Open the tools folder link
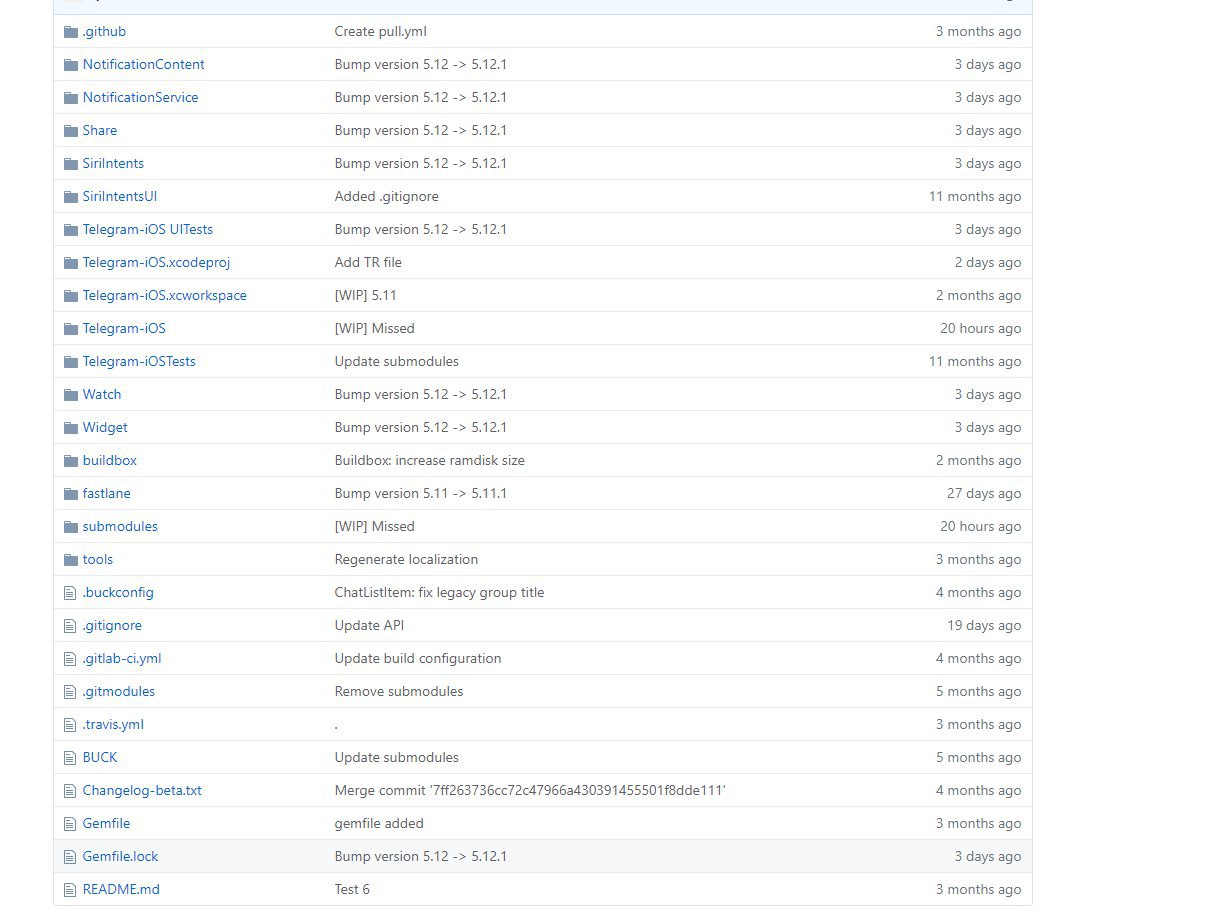Viewport: 1222px width, 916px height. 97,560
